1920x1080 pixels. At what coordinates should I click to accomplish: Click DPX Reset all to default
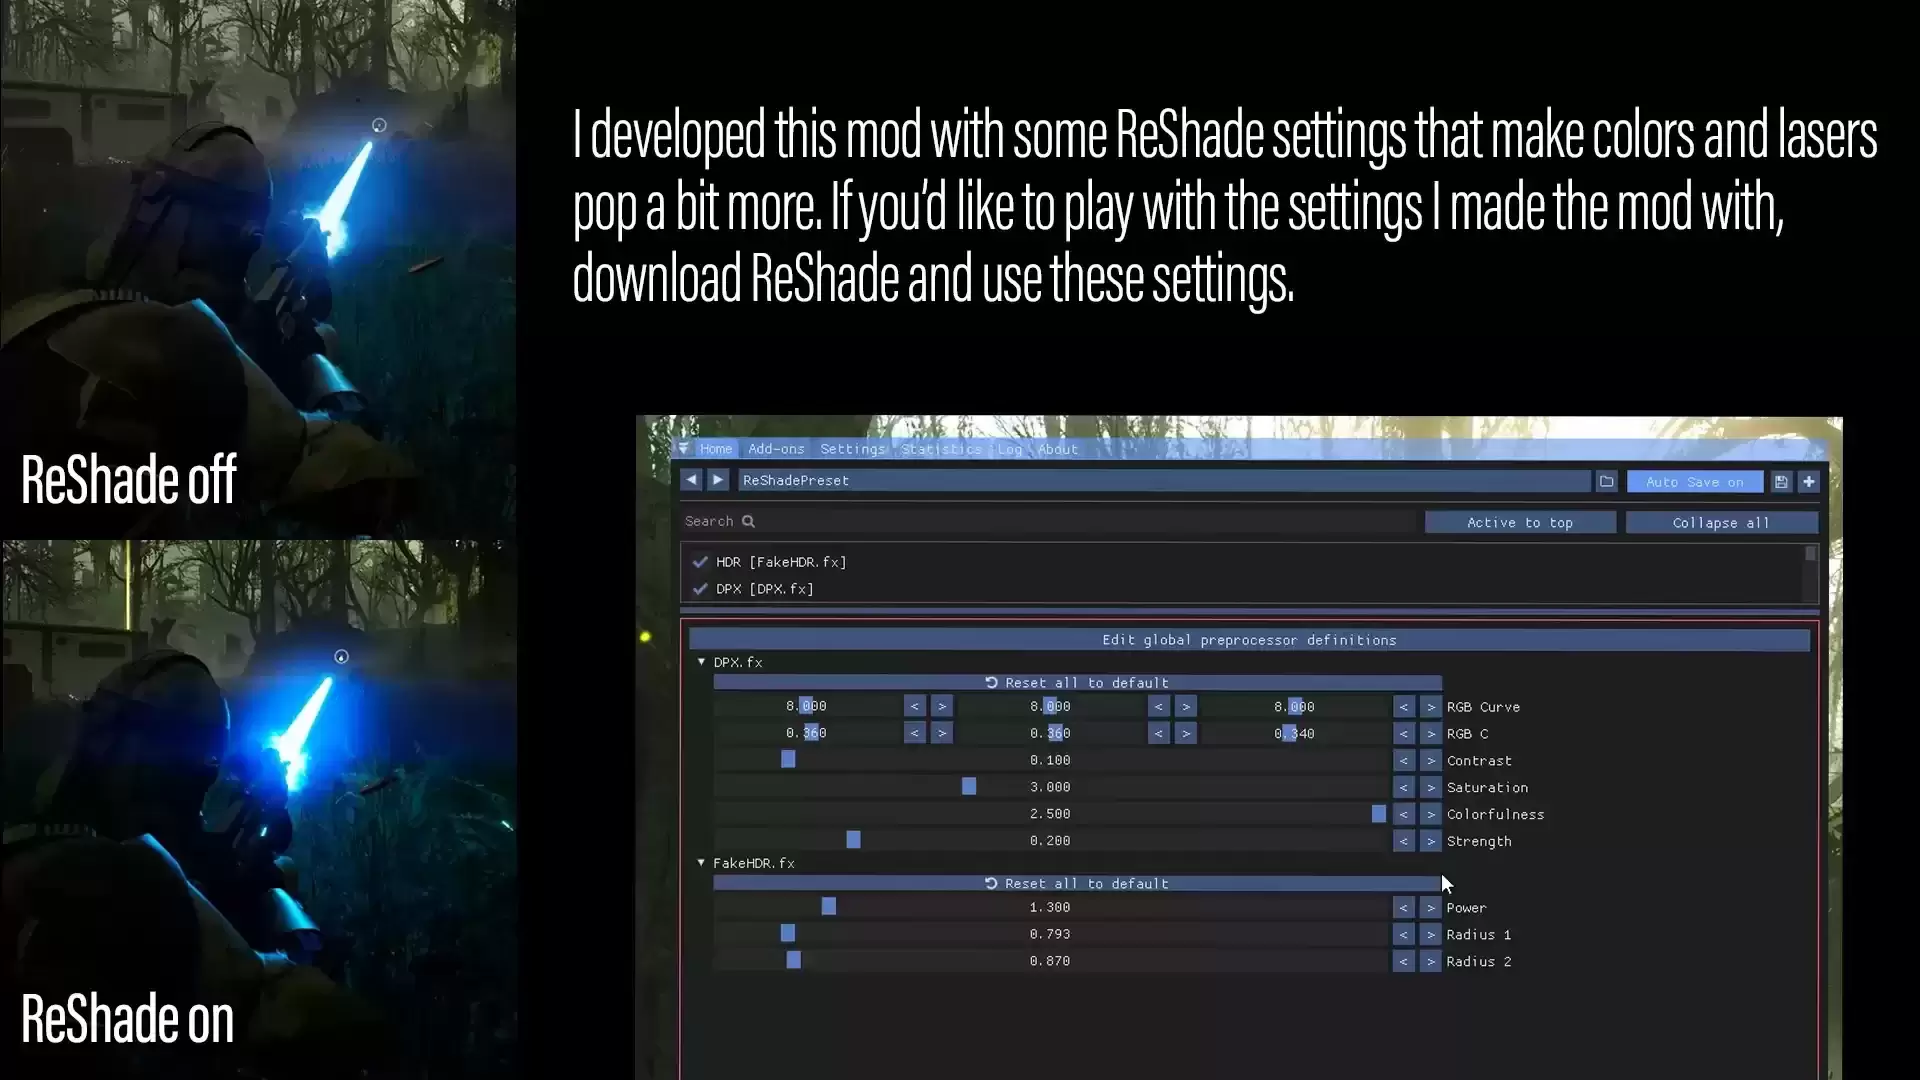1077,683
